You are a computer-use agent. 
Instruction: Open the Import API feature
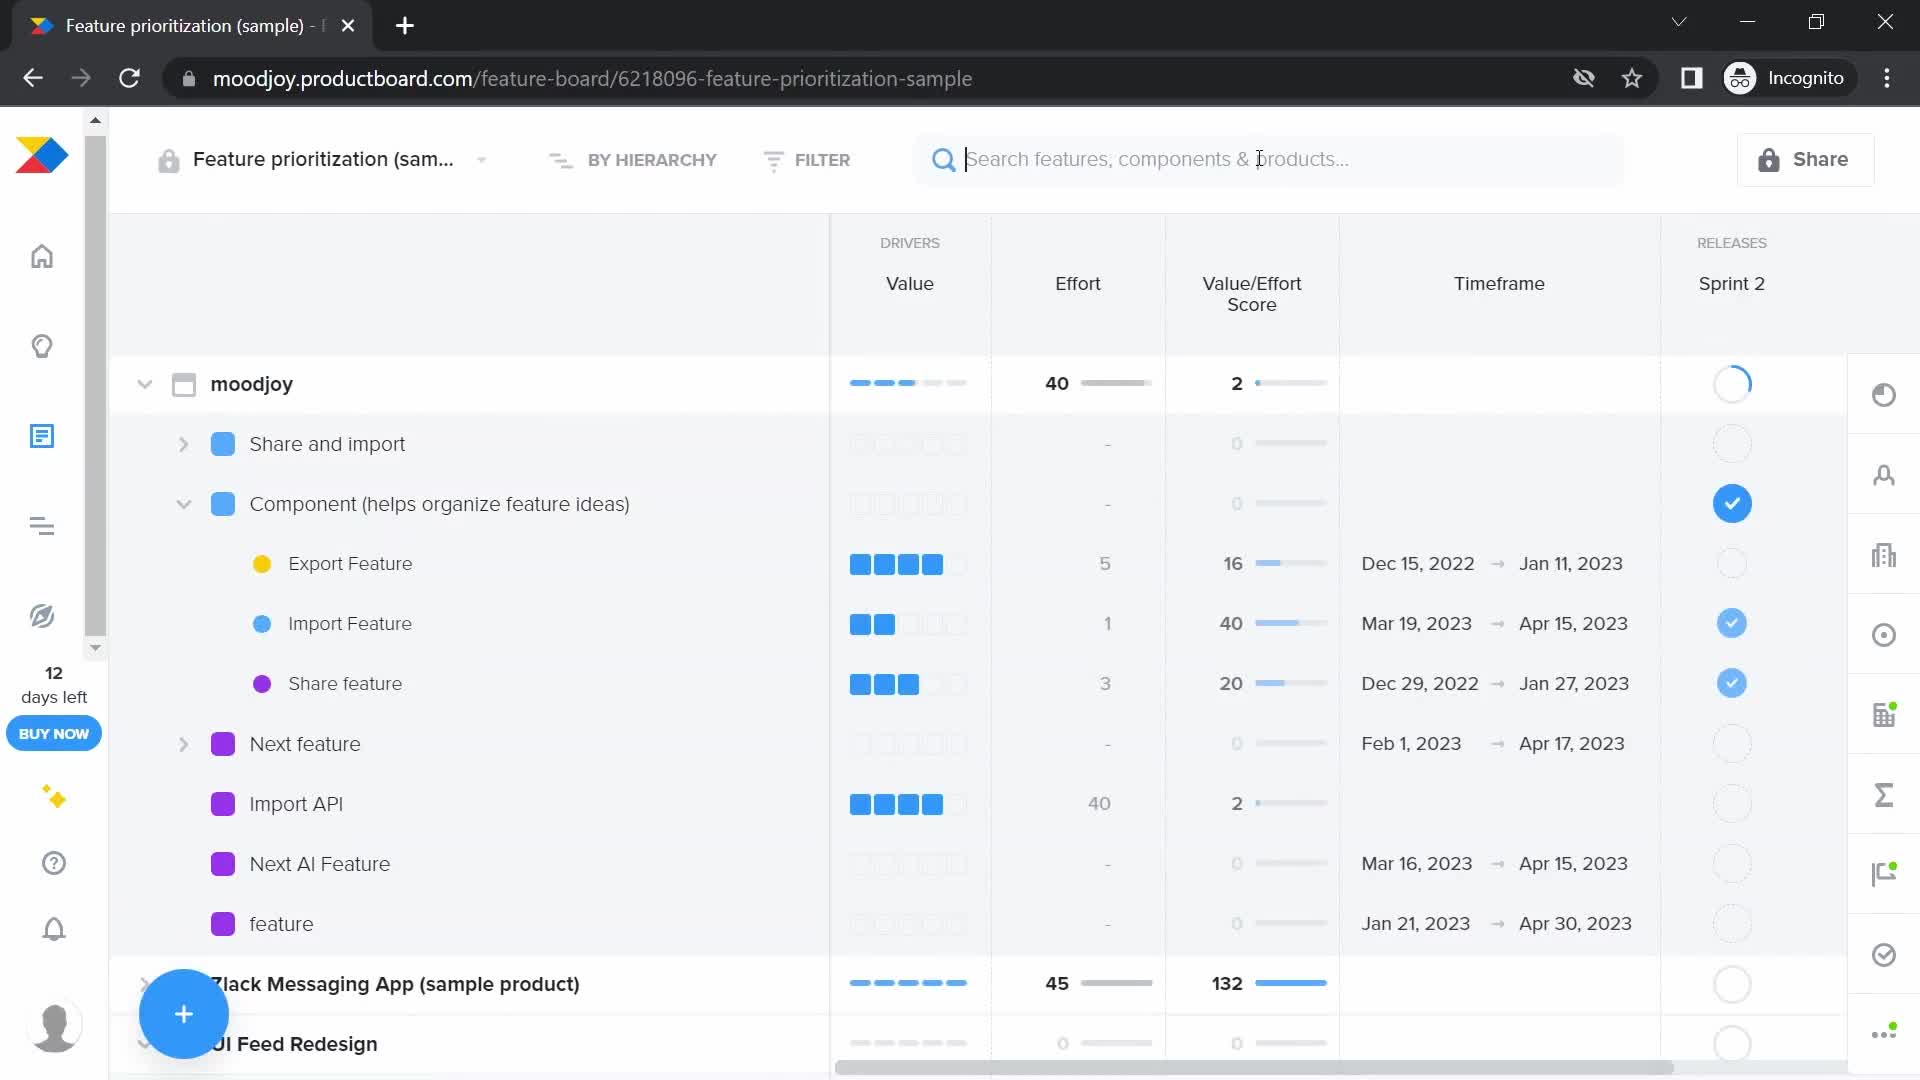296,804
